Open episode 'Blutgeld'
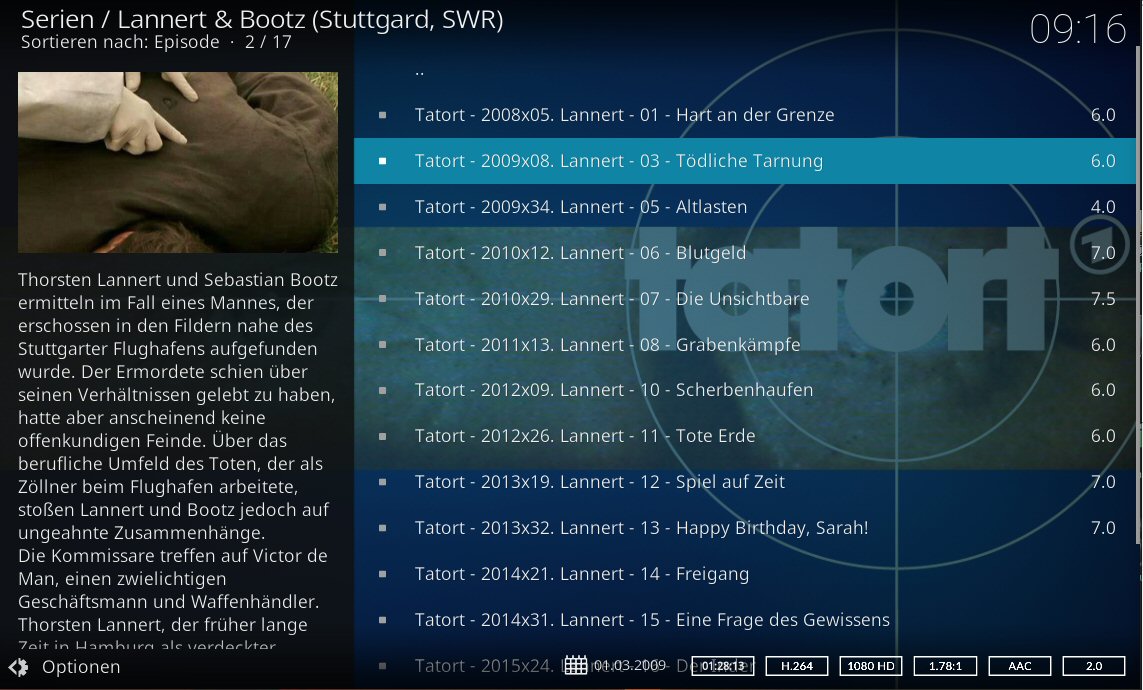The height and width of the screenshot is (690, 1143). coord(745,253)
